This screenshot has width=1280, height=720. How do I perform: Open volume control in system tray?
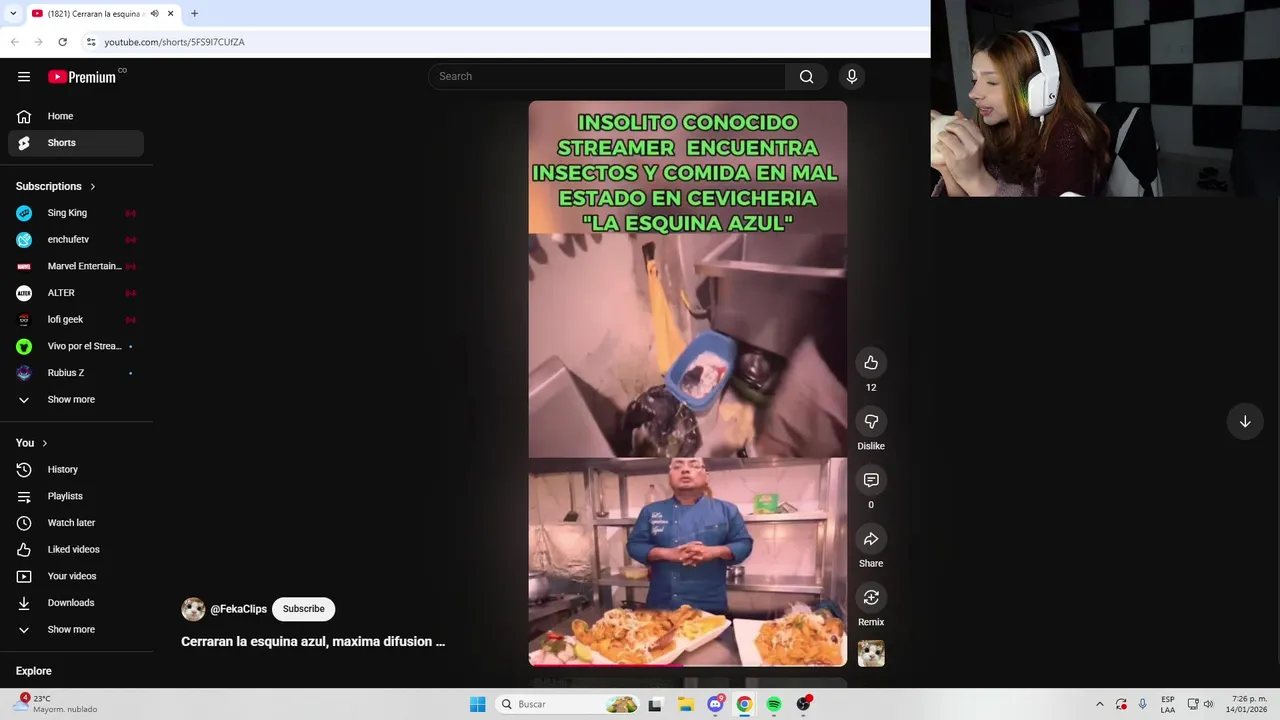point(1209,704)
